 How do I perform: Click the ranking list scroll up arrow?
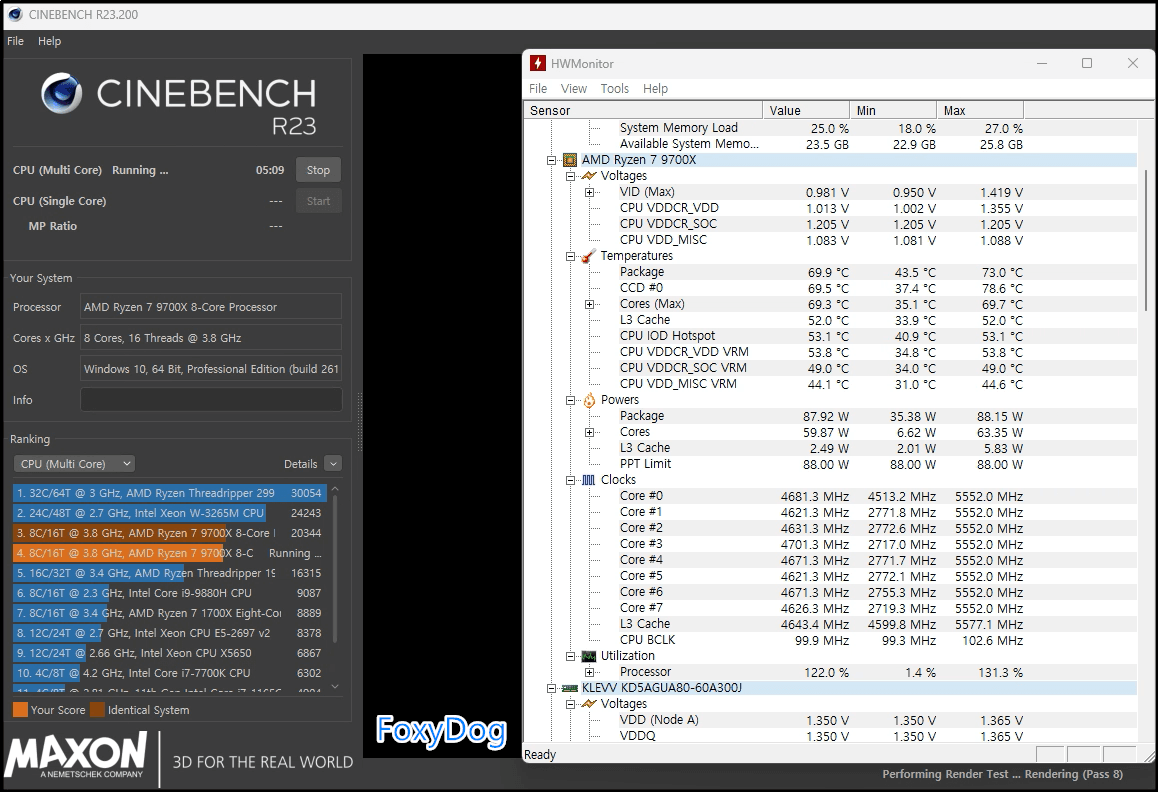(335, 489)
